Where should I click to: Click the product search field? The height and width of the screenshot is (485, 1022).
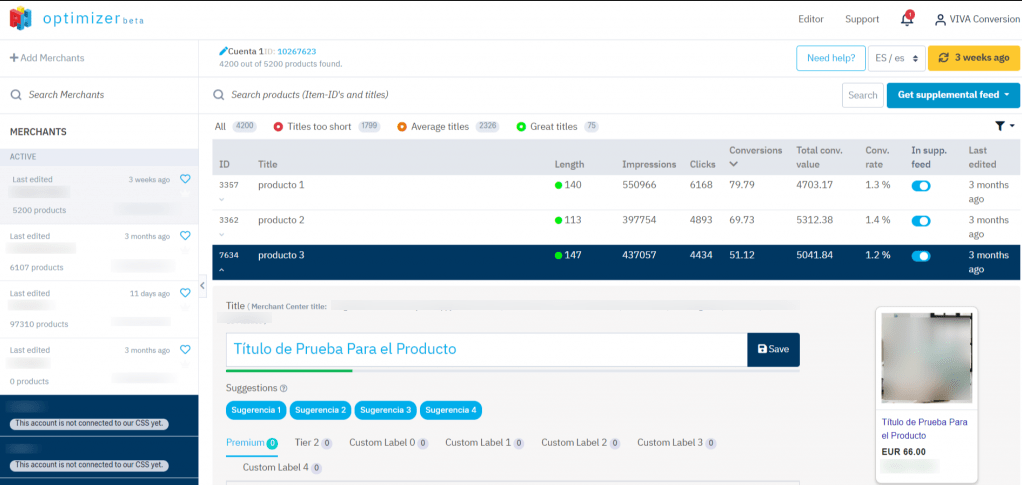(x=525, y=95)
